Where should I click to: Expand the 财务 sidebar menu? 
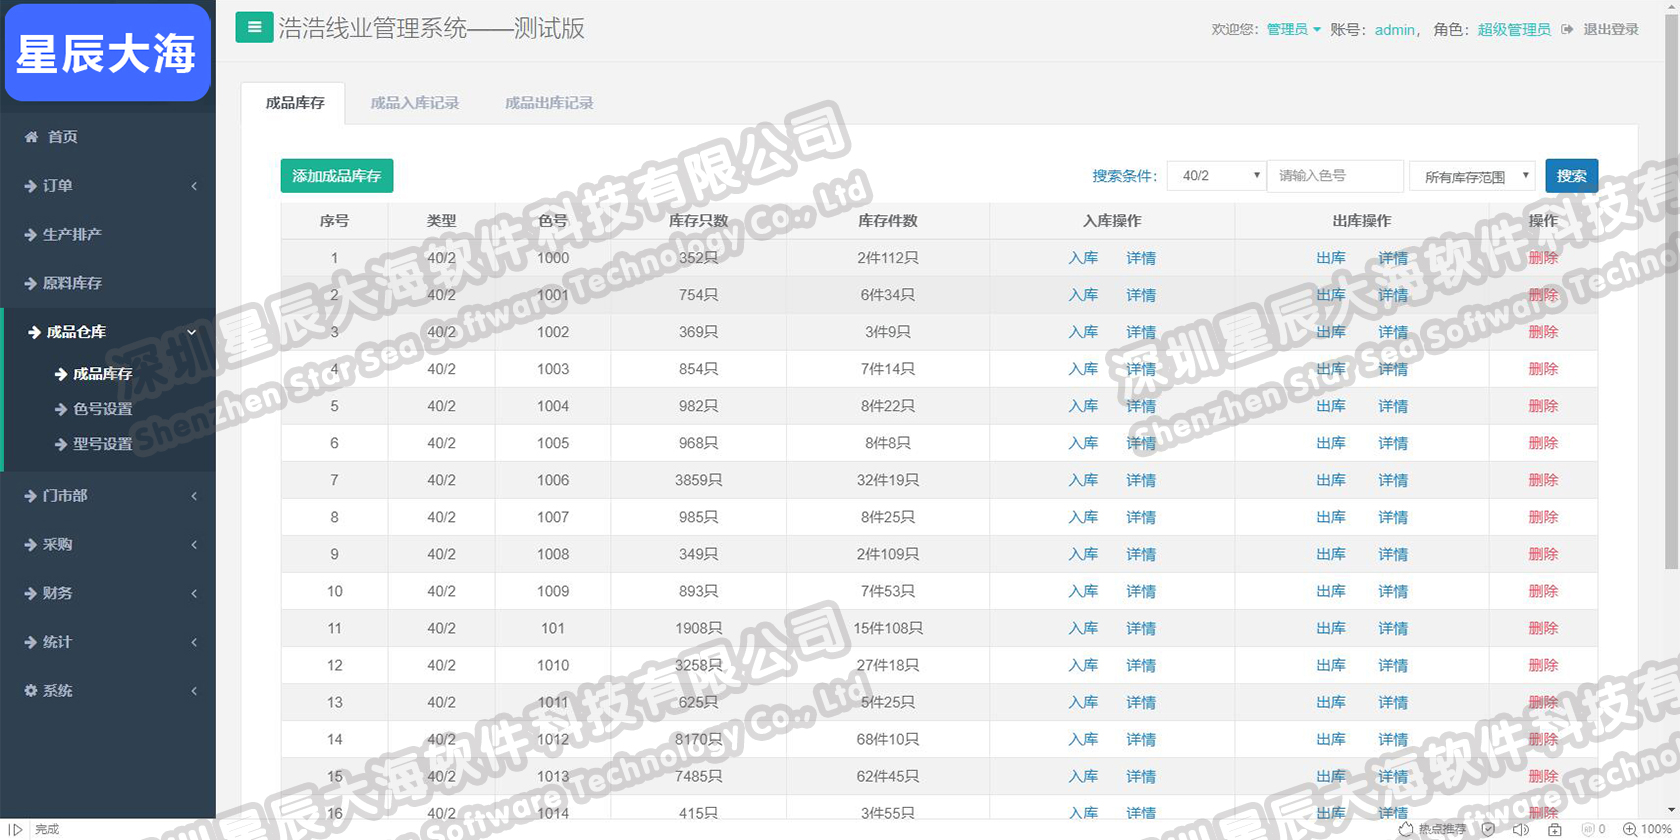(108, 593)
